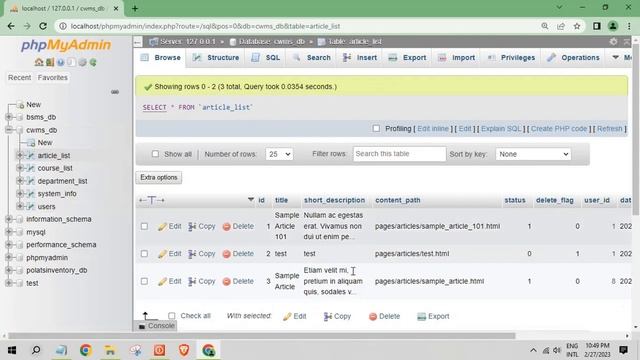Viewport: 640px width, 360px height.
Task: Expand the polatsinventory_db database node
Action: point(9,270)
